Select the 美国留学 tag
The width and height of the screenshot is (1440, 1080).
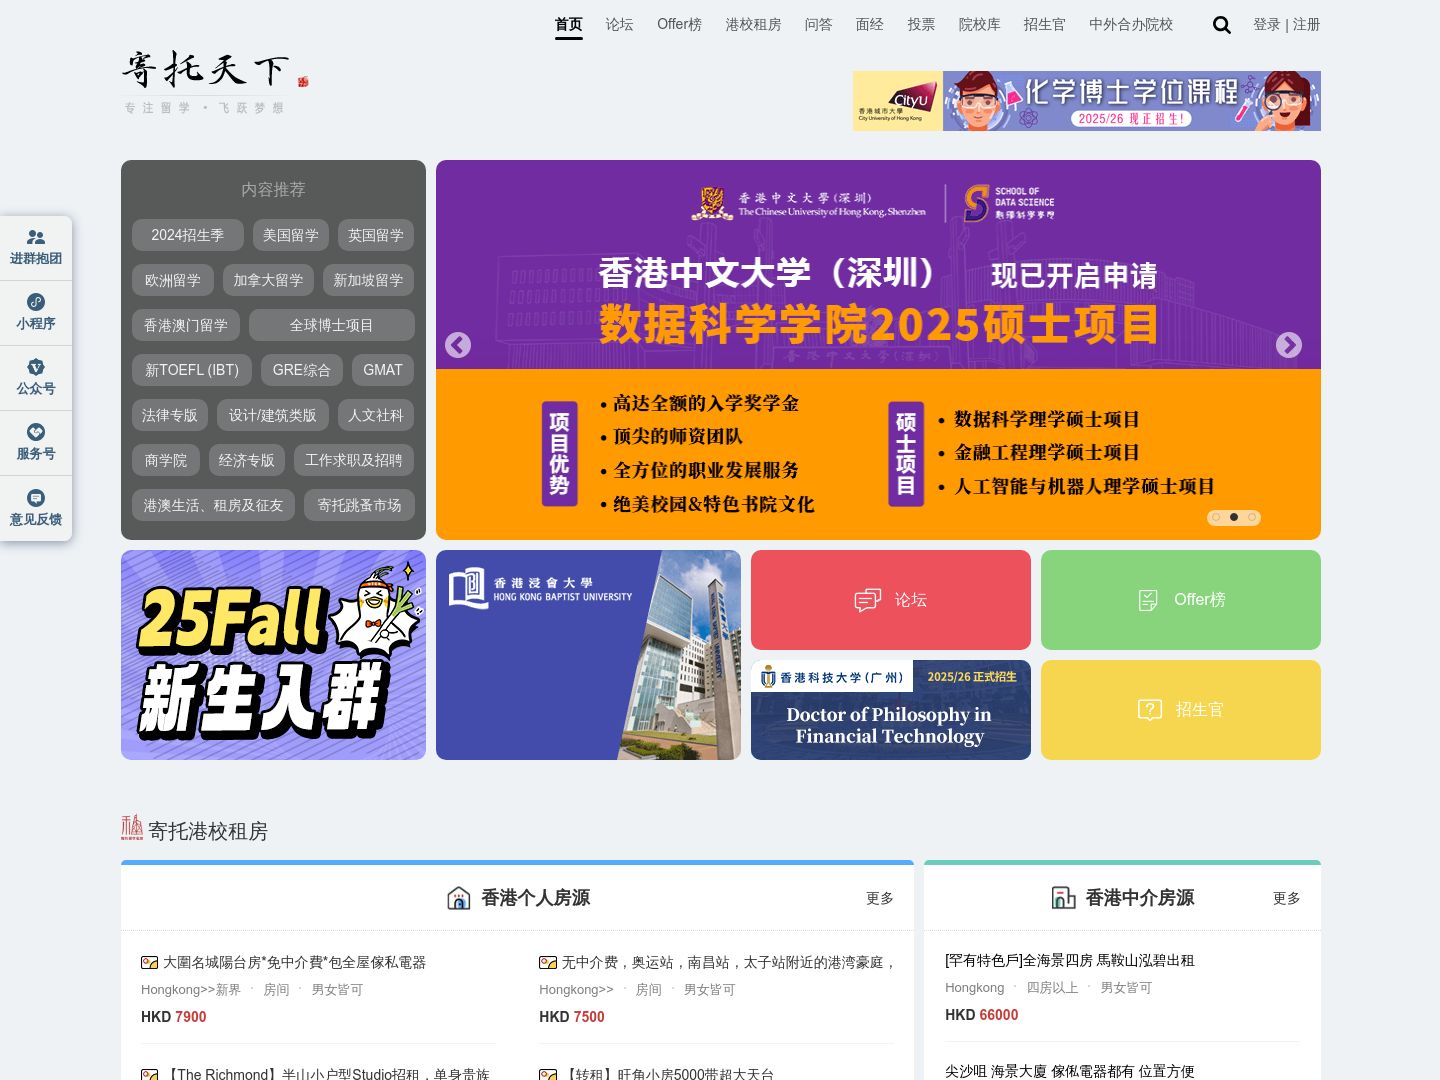tap(291, 235)
